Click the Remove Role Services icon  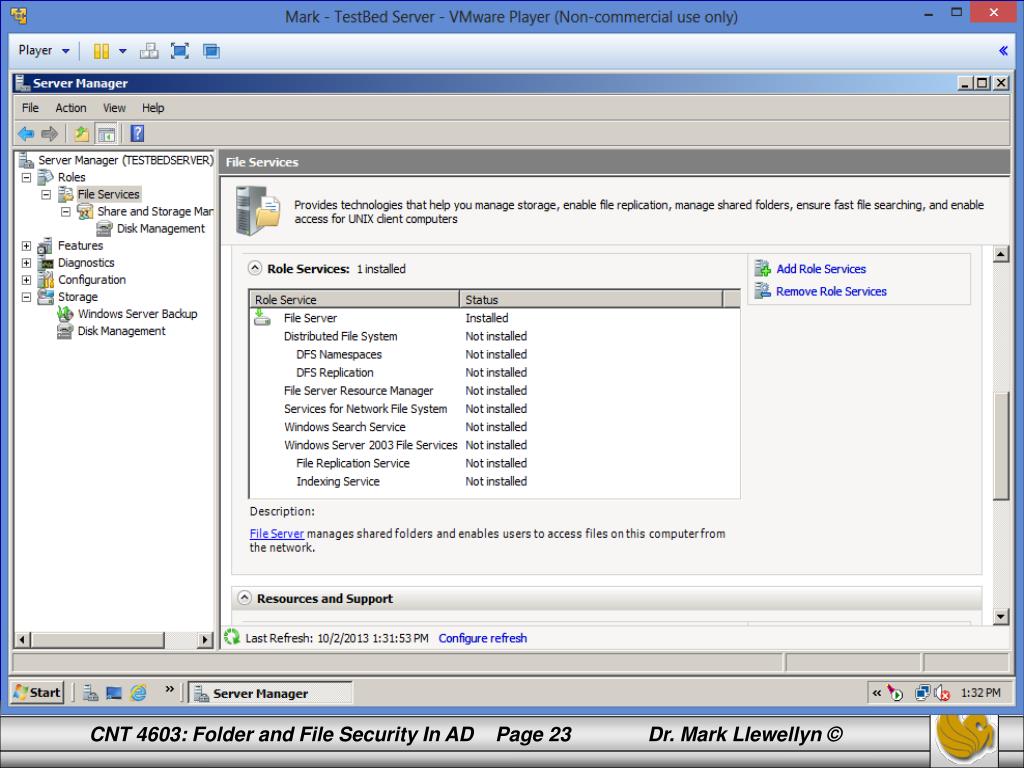pos(763,291)
